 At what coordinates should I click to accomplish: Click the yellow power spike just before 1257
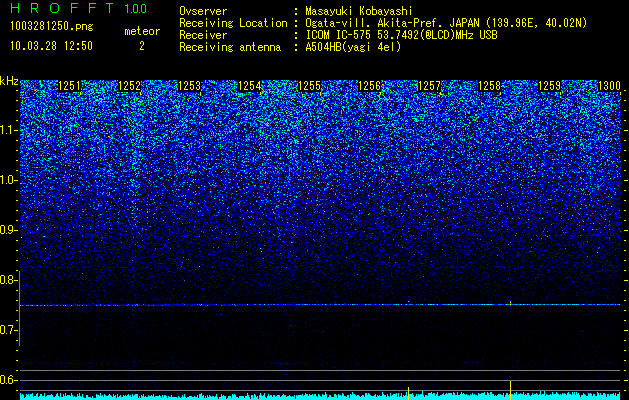(408, 393)
